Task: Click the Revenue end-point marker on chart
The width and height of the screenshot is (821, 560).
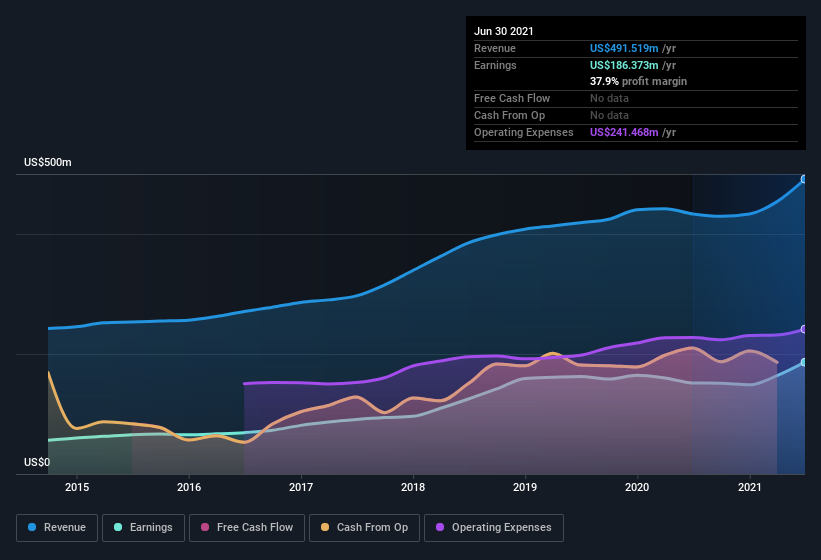Action: [x=804, y=179]
